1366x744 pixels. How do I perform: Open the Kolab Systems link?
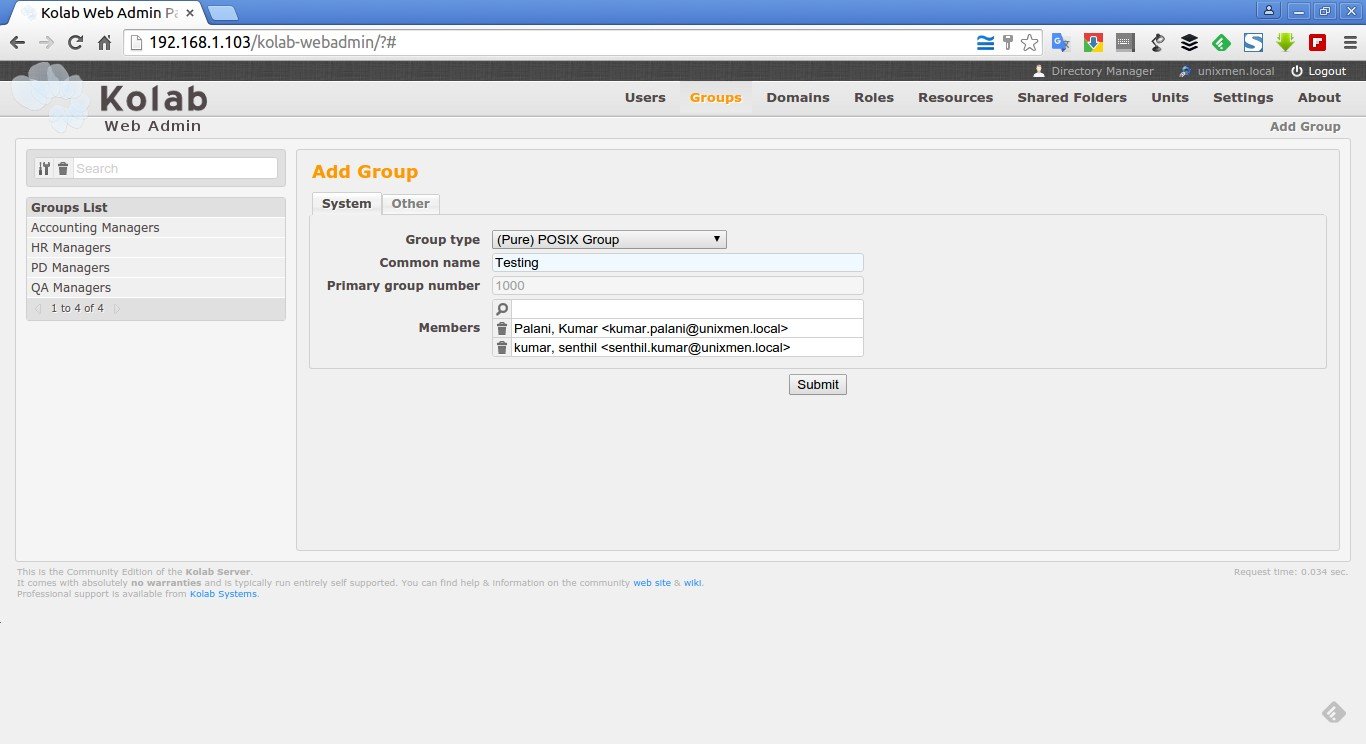(223, 594)
